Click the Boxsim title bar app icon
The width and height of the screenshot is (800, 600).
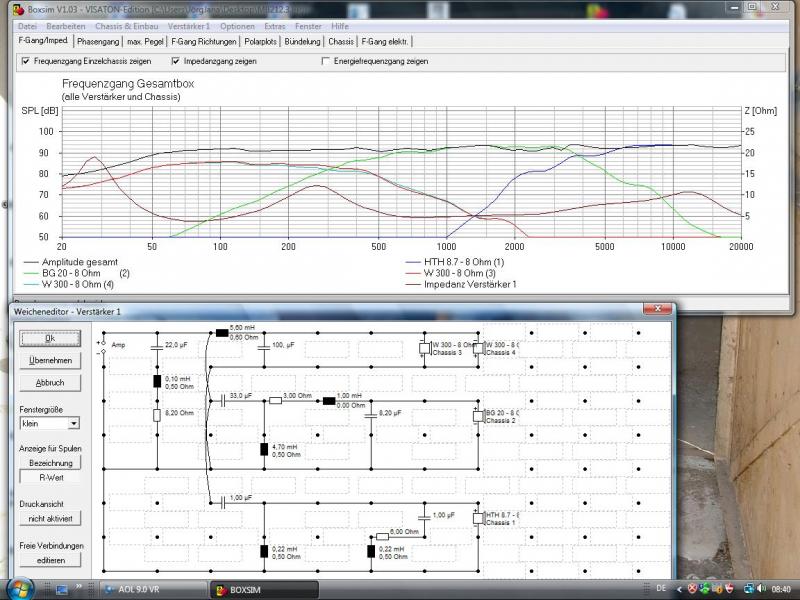(18, 9)
